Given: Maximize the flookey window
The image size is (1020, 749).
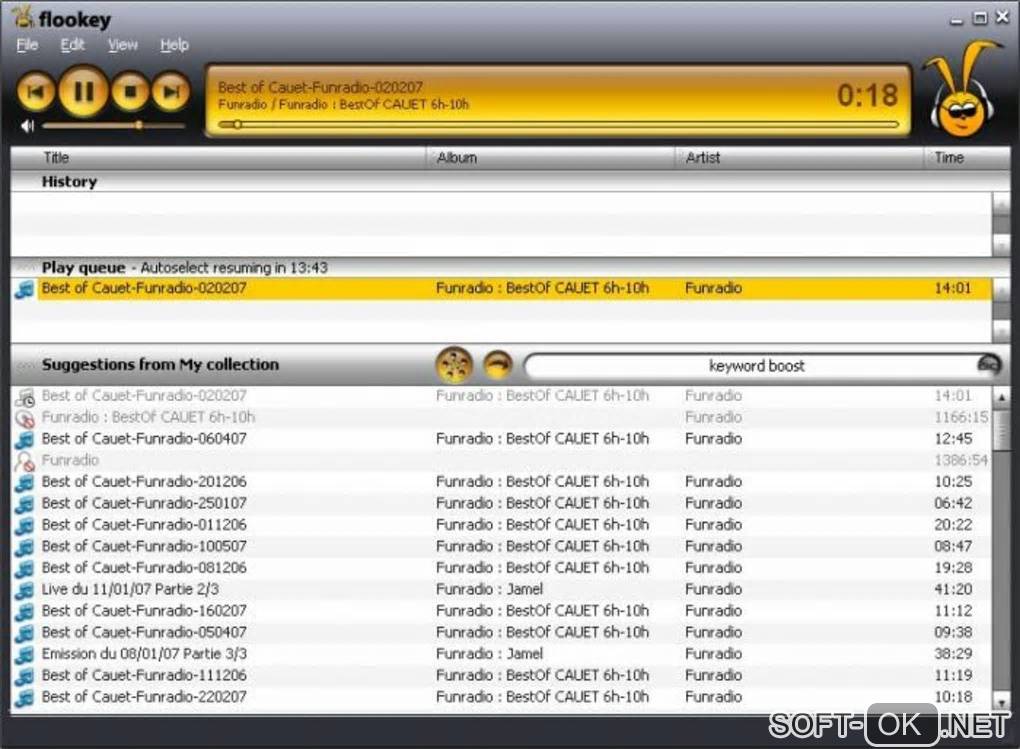Looking at the screenshot, I should pos(980,18).
